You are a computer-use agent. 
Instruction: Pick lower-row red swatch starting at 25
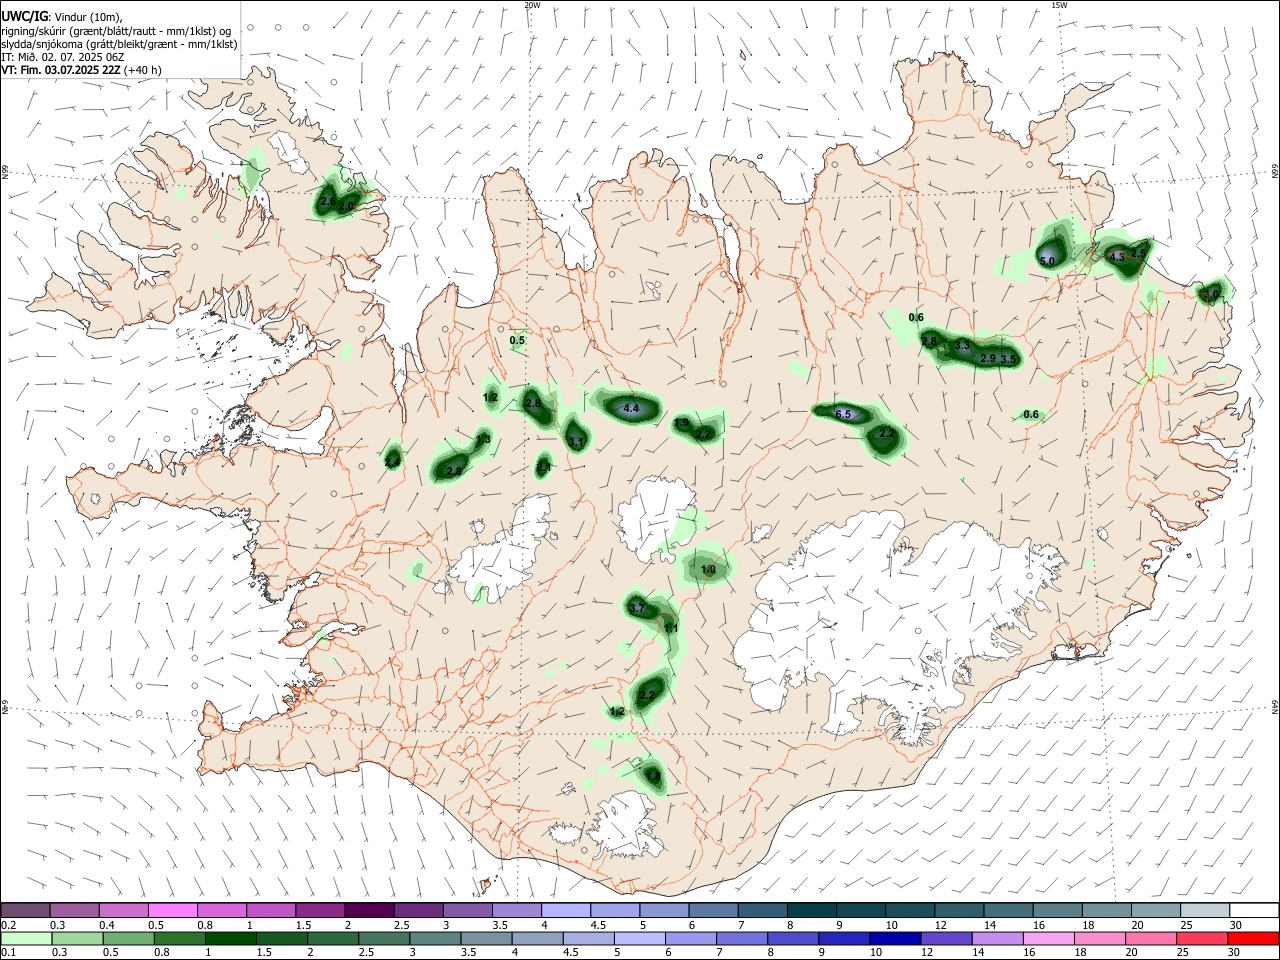click(x=1202, y=938)
